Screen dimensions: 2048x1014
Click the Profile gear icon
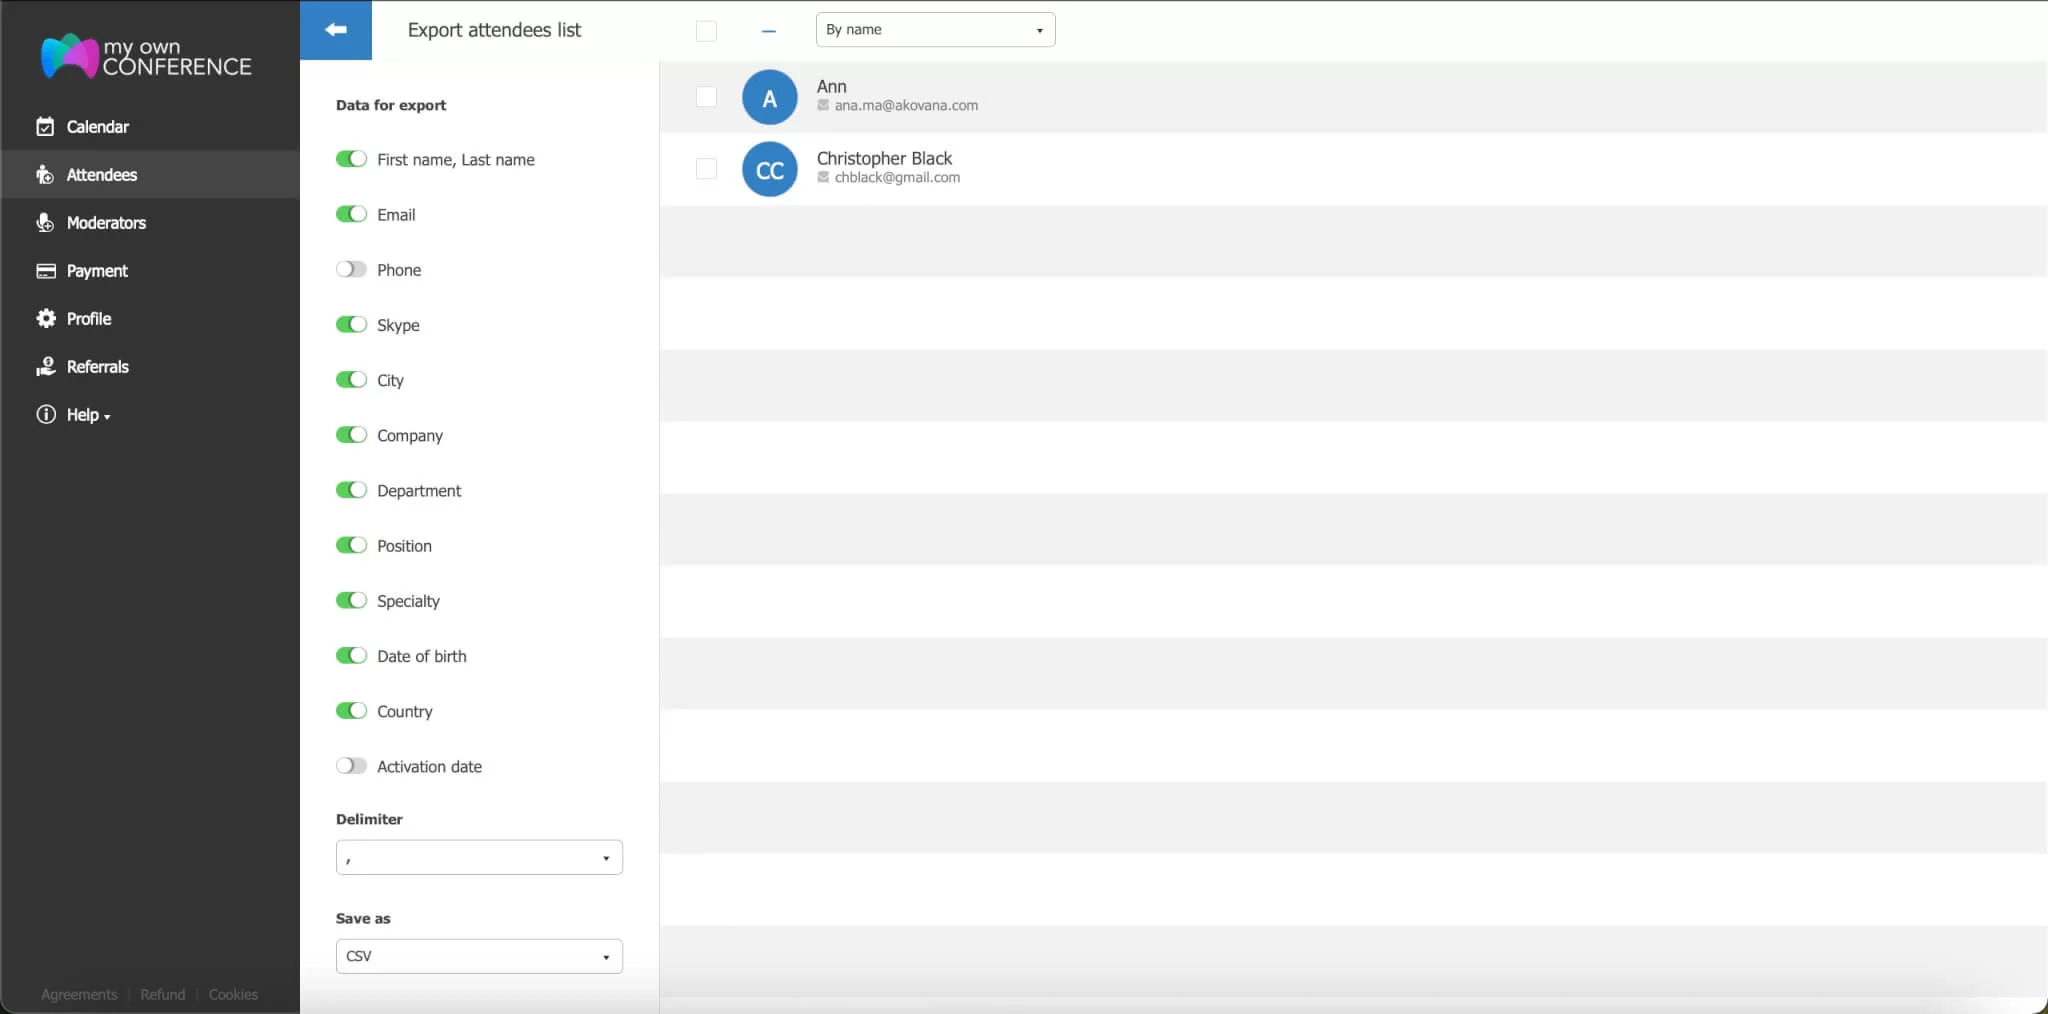click(45, 319)
